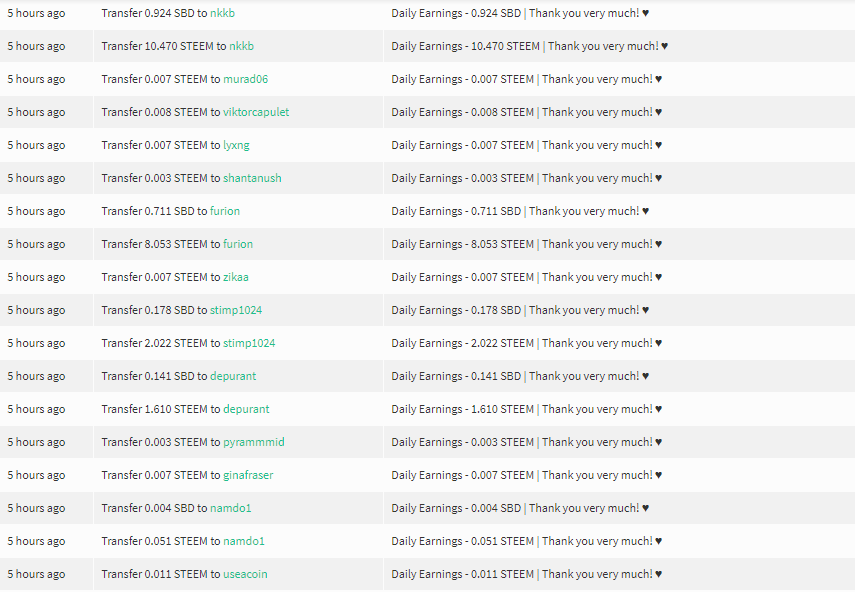Click '5 hours ago' in zikaa row
The height and width of the screenshot is (592, 855).
pyautogui.click(x=37, y=277)
